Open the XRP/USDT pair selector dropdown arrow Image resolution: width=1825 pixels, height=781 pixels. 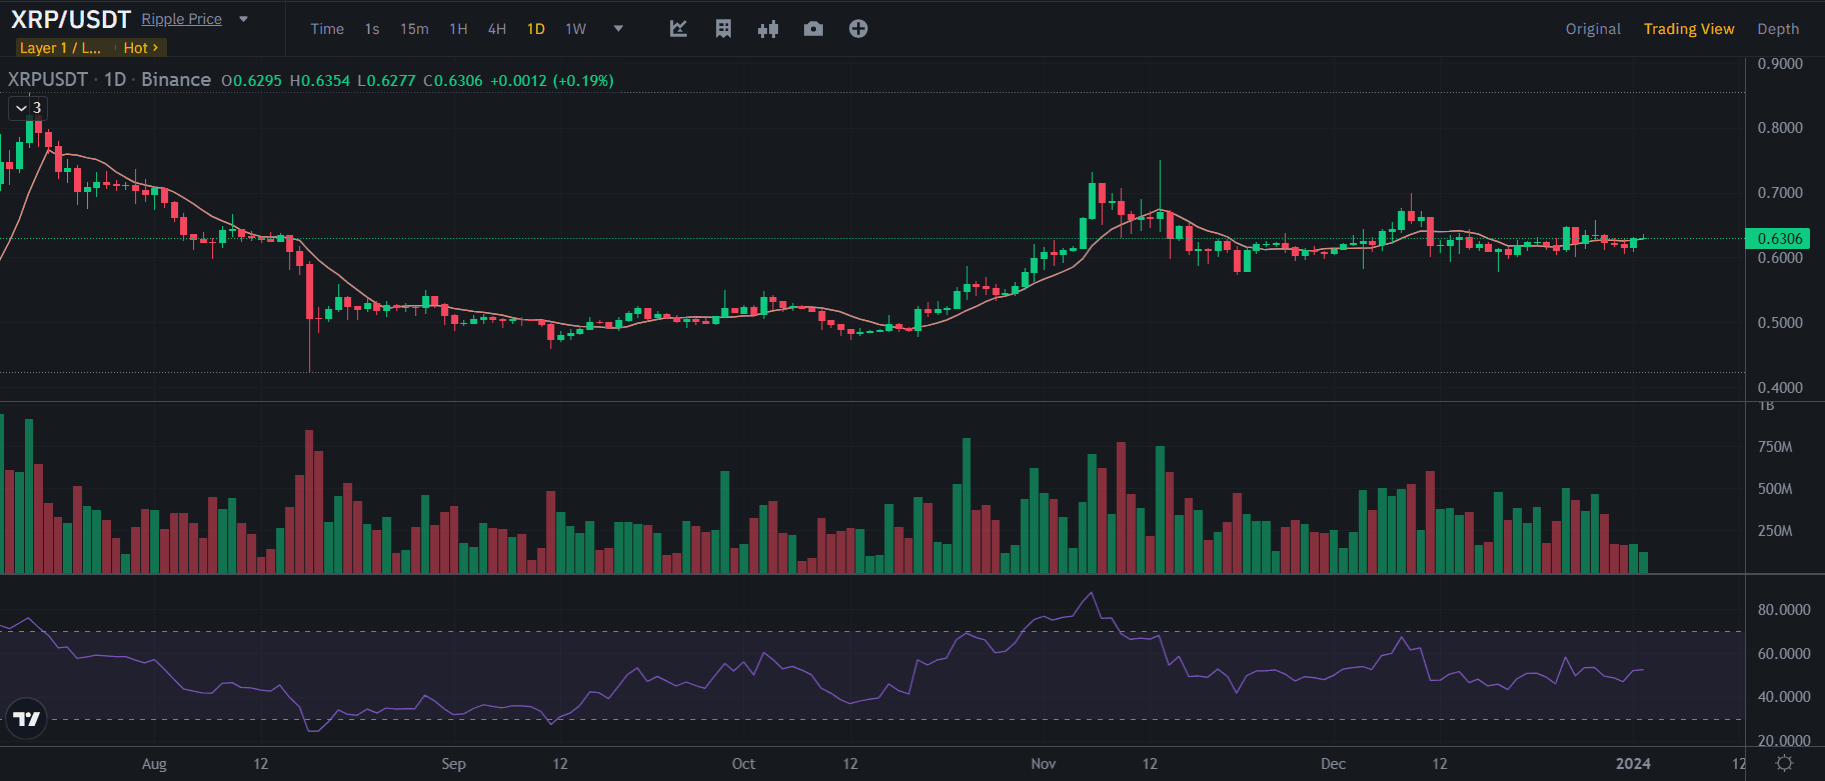243,19
